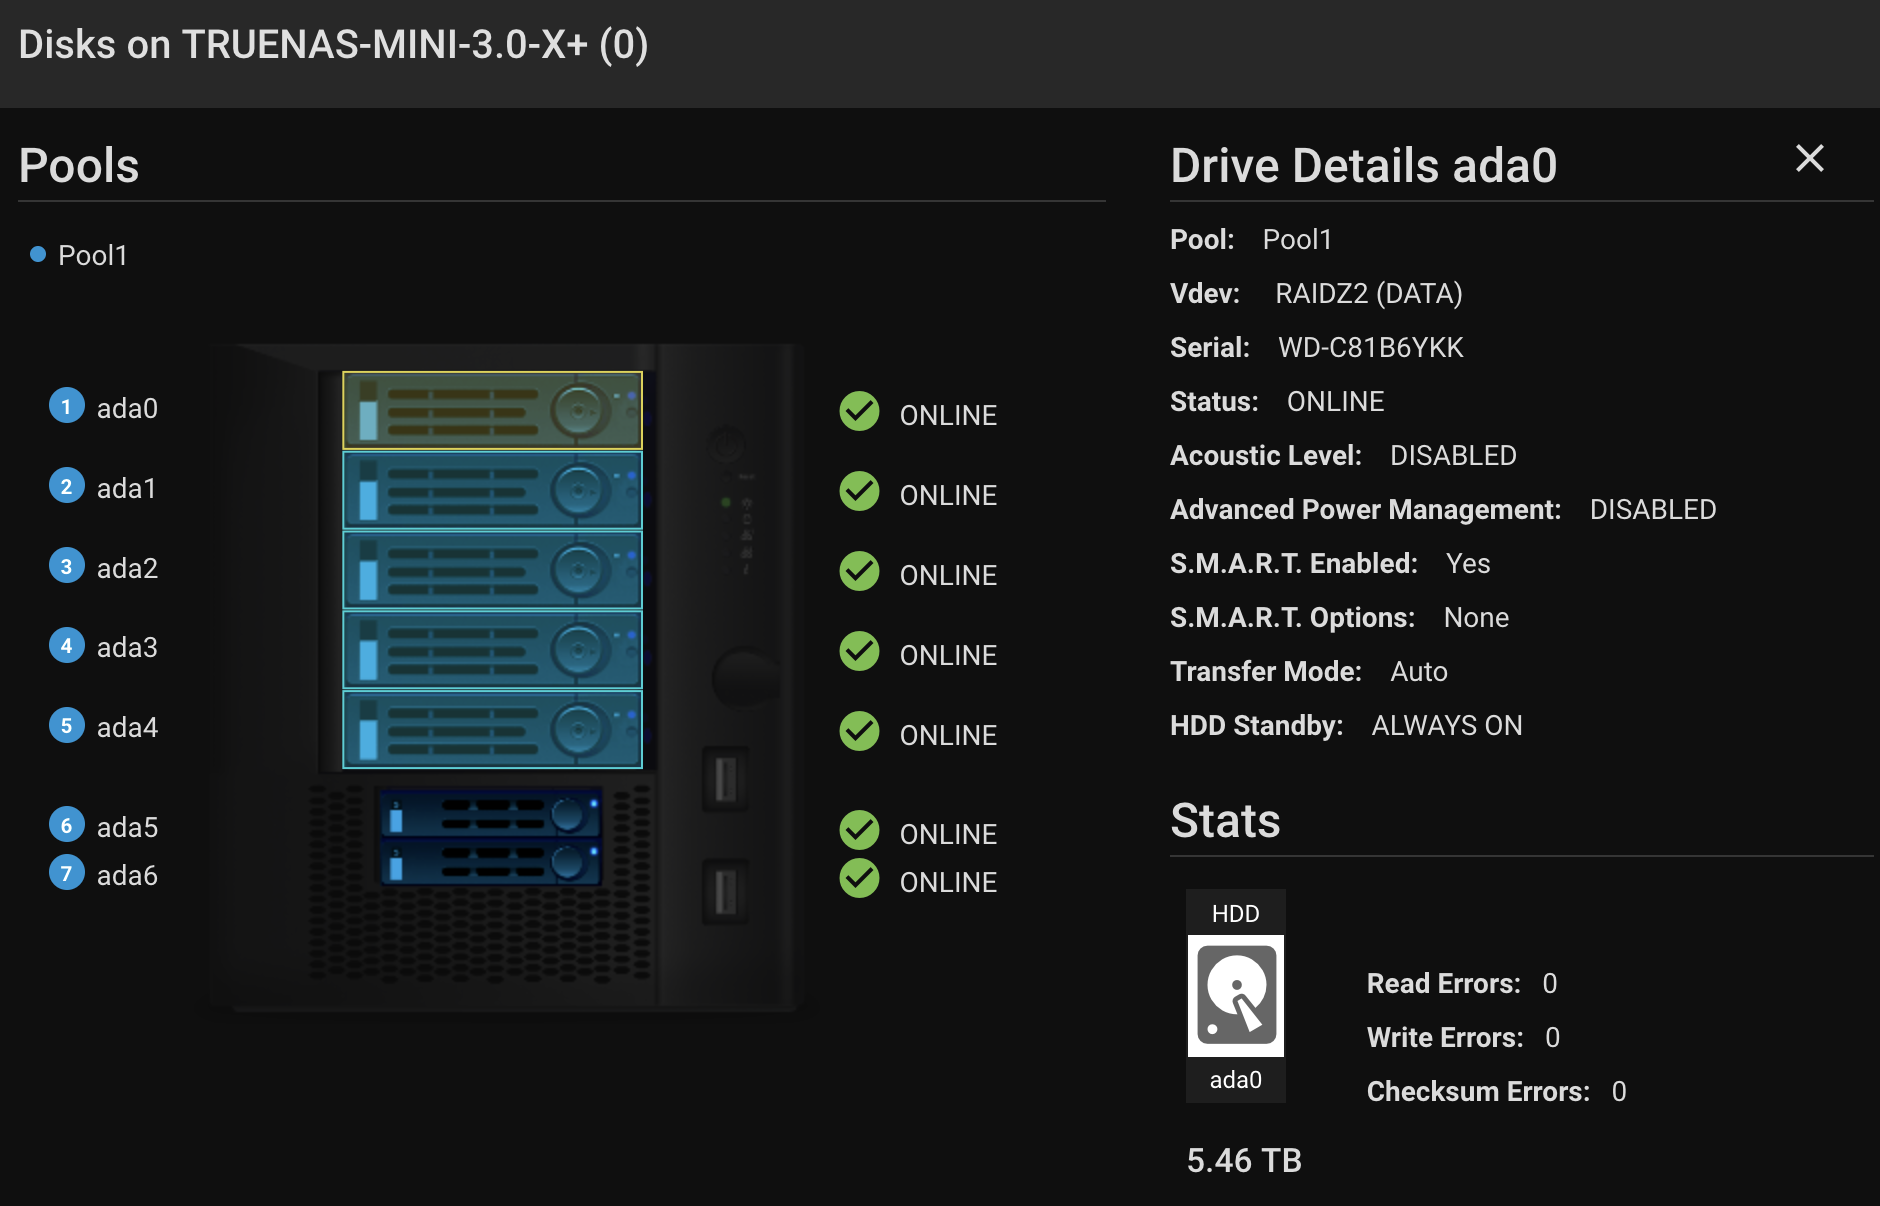Image resolution: width=1880 pixels, height=1206 pixels.
Task: Select the fifth drive bay in enclosure
Action: [x=492, y=730]
